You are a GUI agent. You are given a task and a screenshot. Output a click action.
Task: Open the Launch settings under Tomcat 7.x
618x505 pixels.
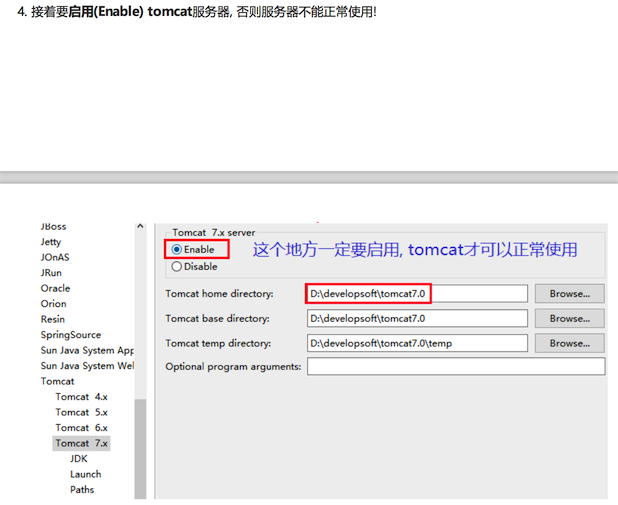(86, 474)
